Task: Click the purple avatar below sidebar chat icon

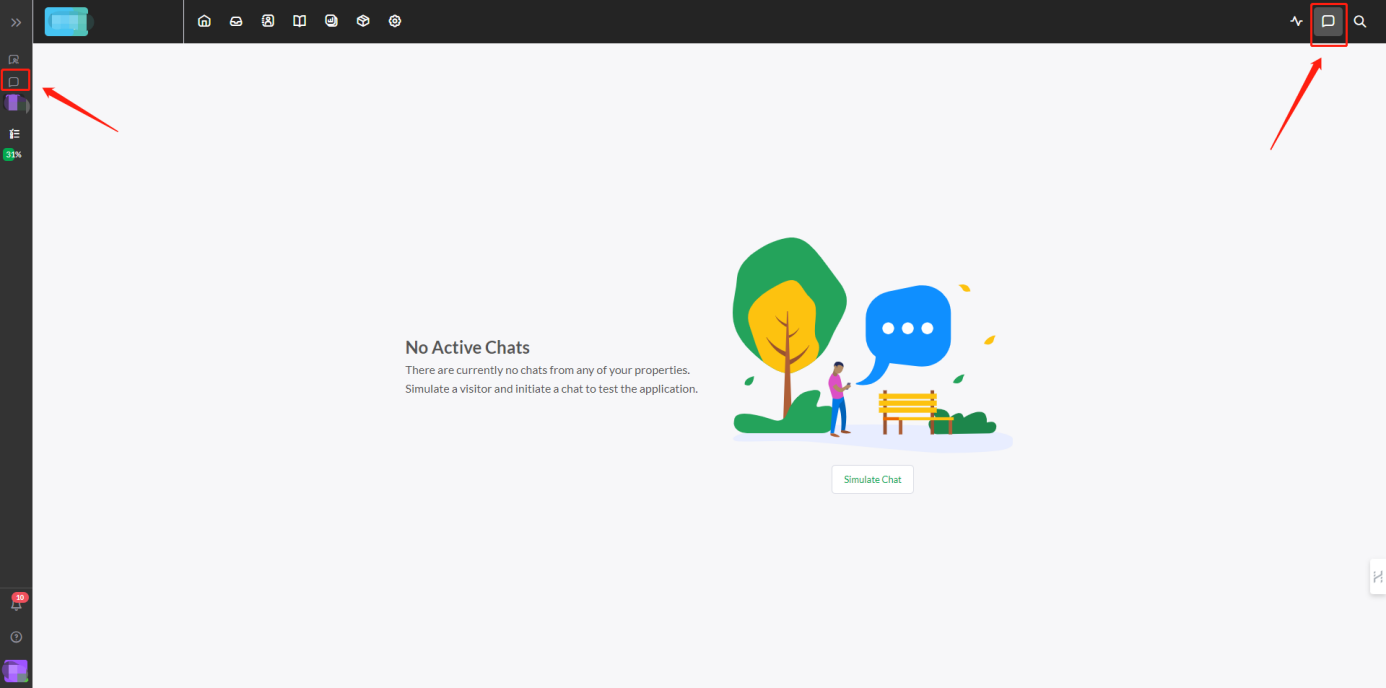Action: 14,103
